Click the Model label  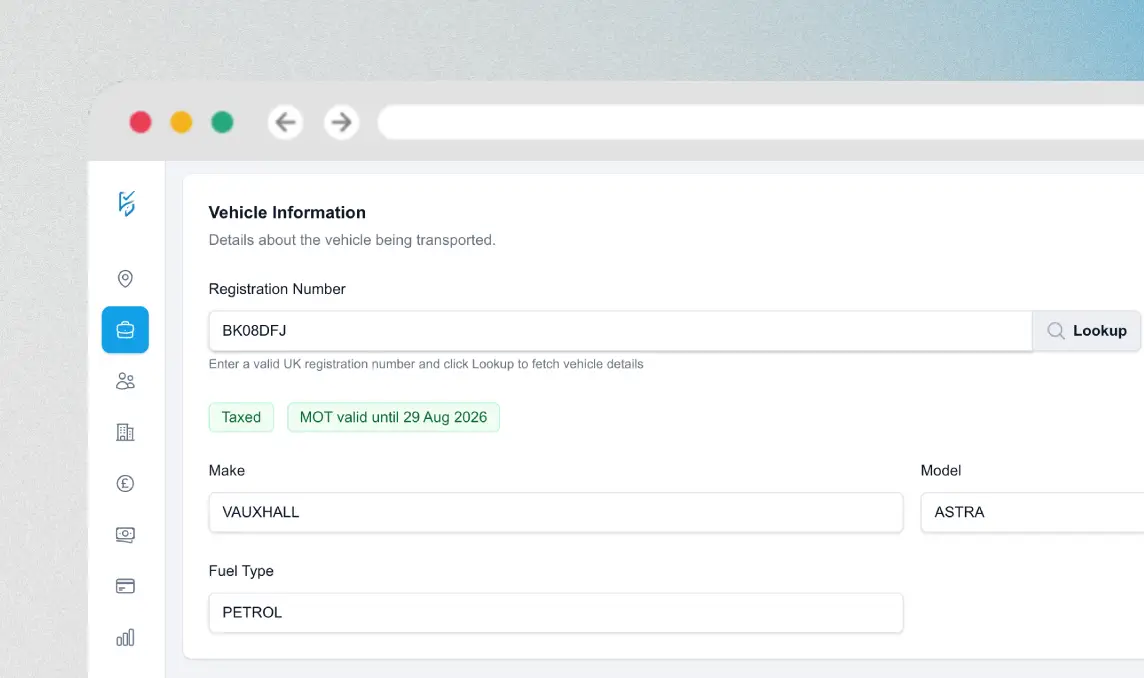(x=941, y=471)
